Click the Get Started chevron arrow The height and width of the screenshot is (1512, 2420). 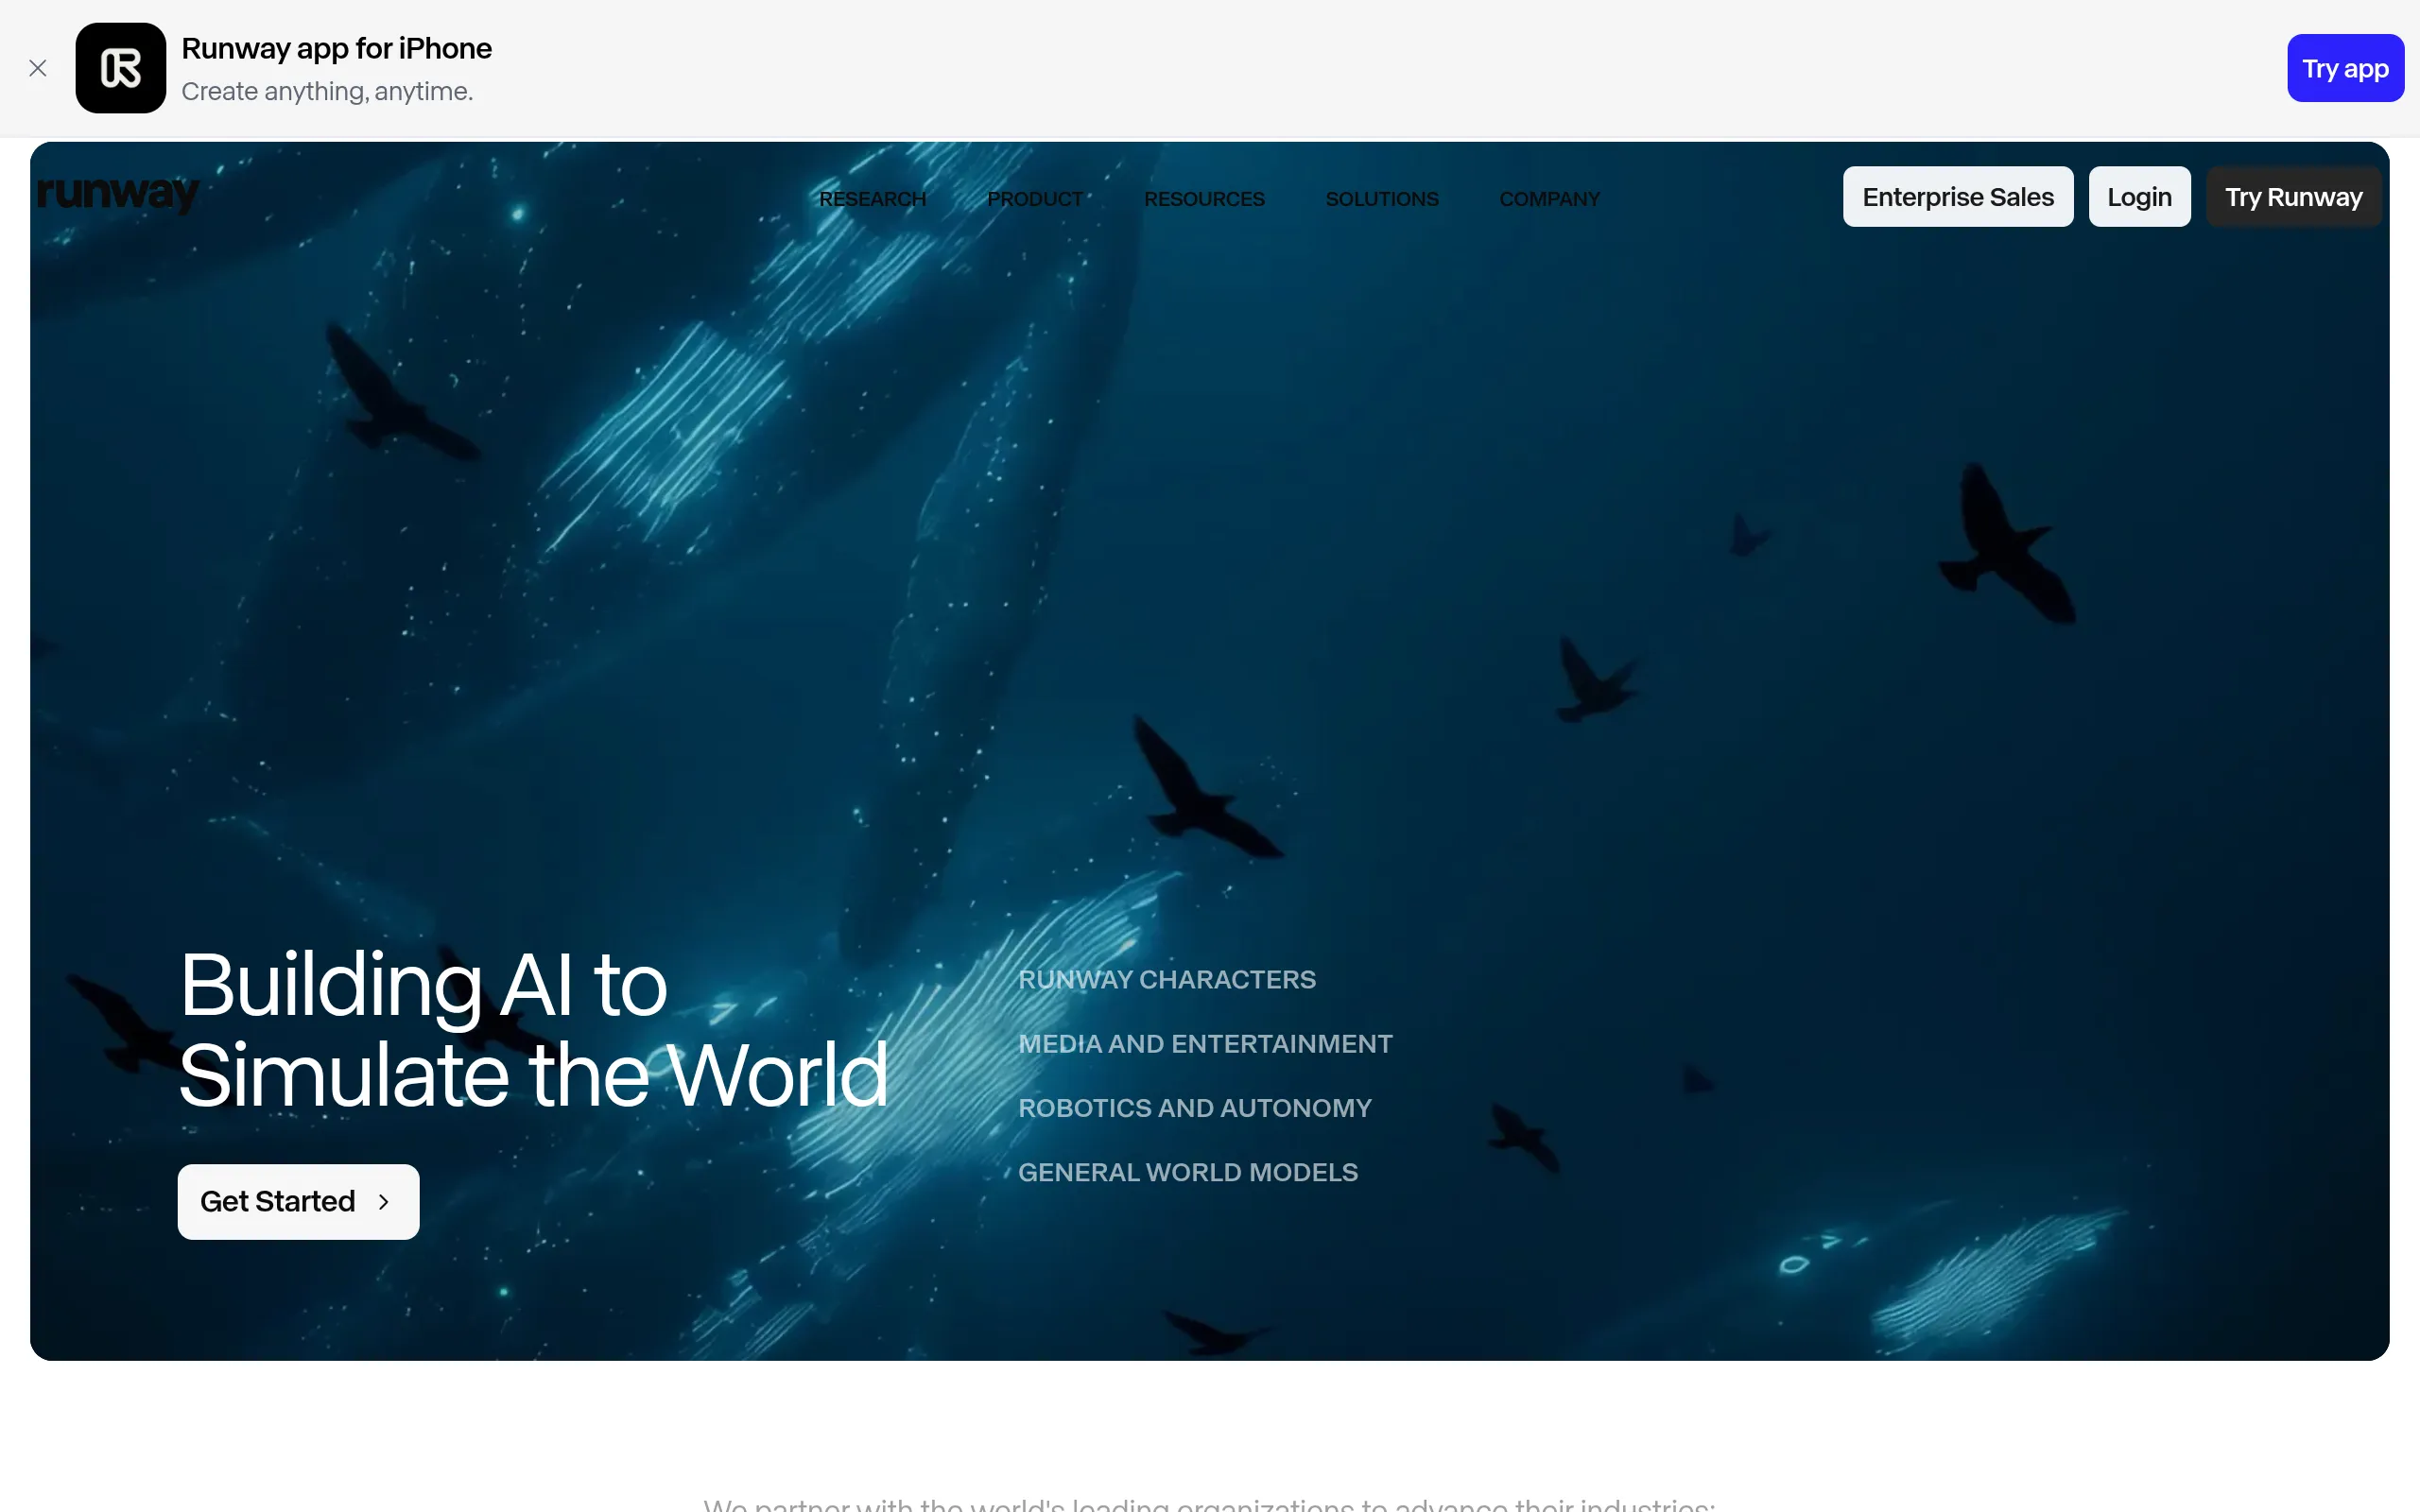[384, 1202]
